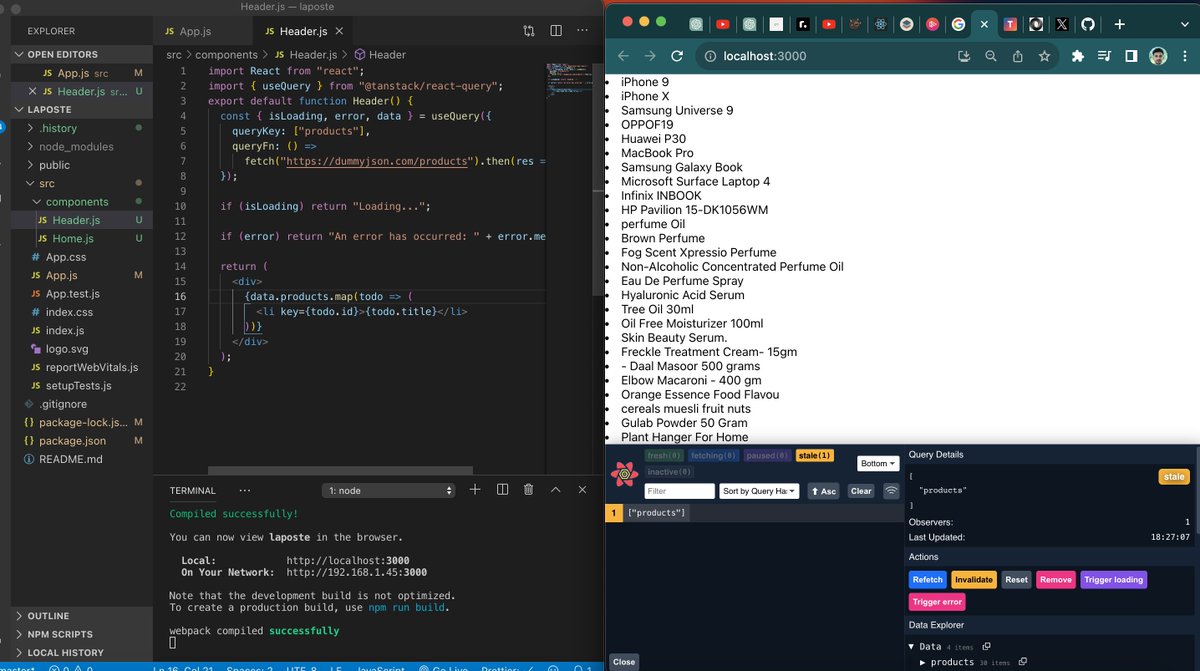
Task: Close Header.js in Open Editors list
Action: coord(30,91)
